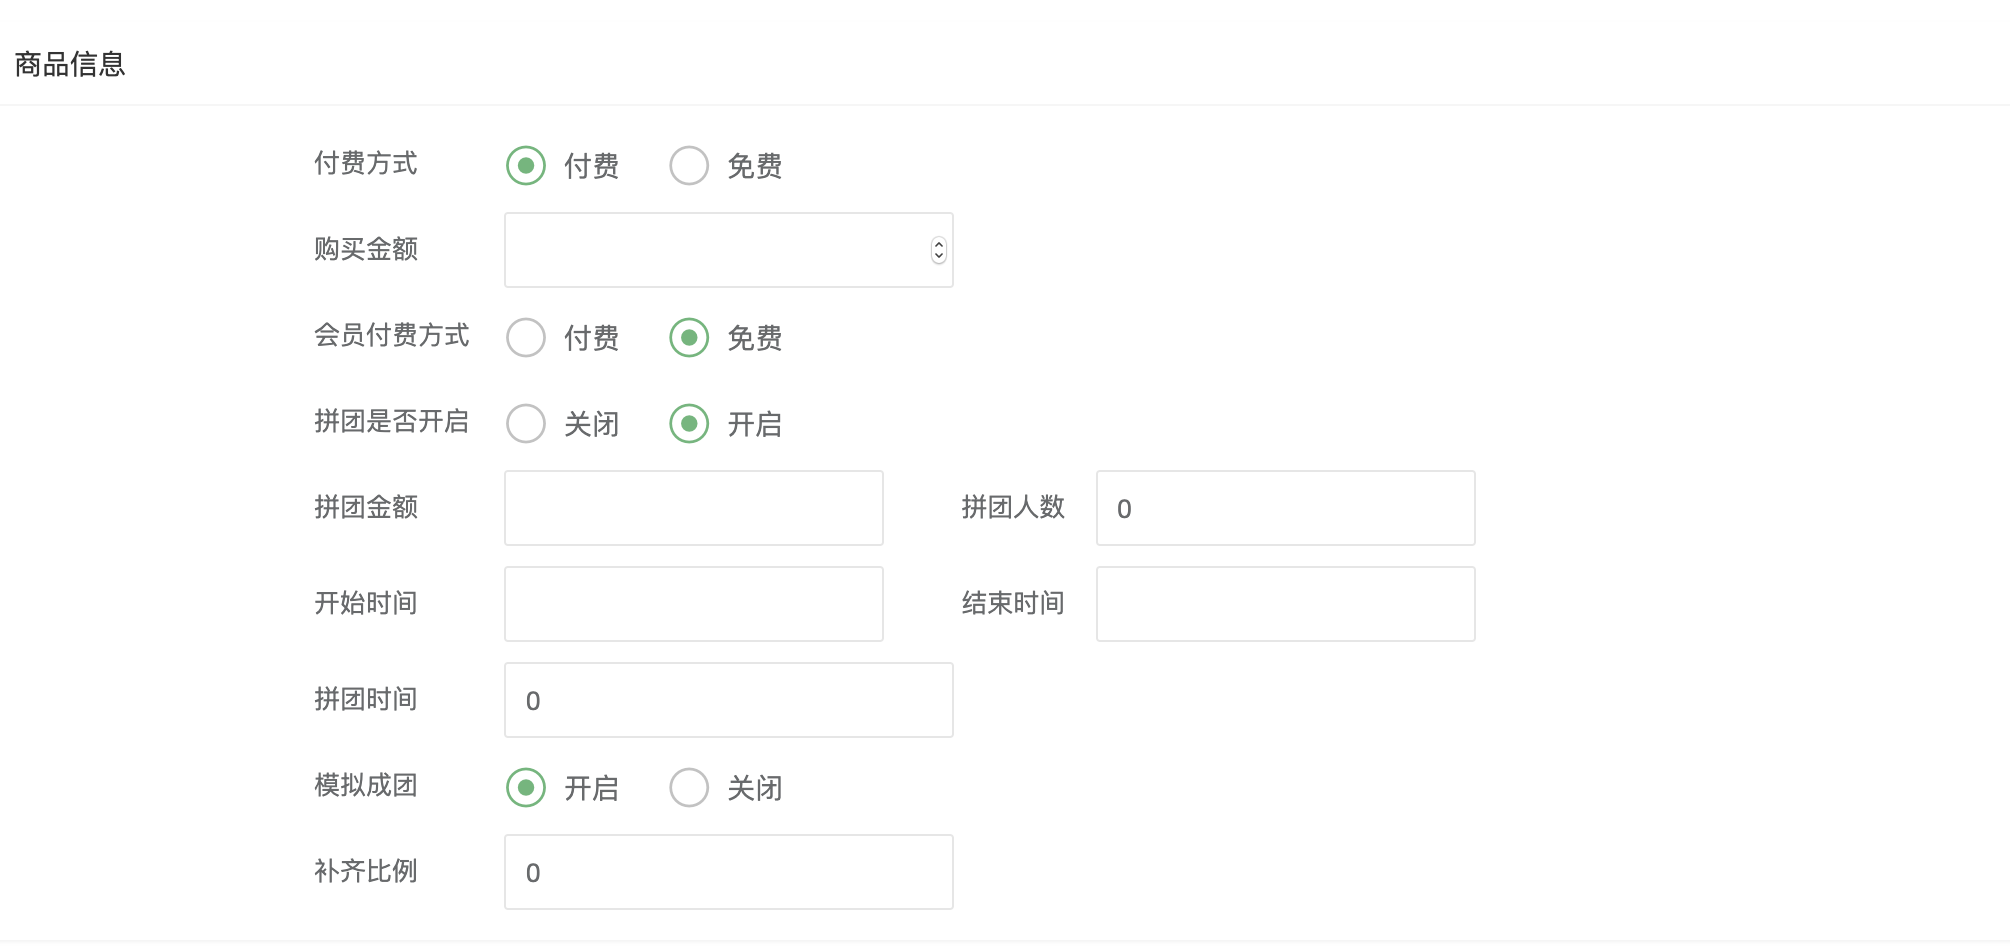
Task: Focus the 拼团时间 input field
Action: pyautogui.click(x=728, y=700)
